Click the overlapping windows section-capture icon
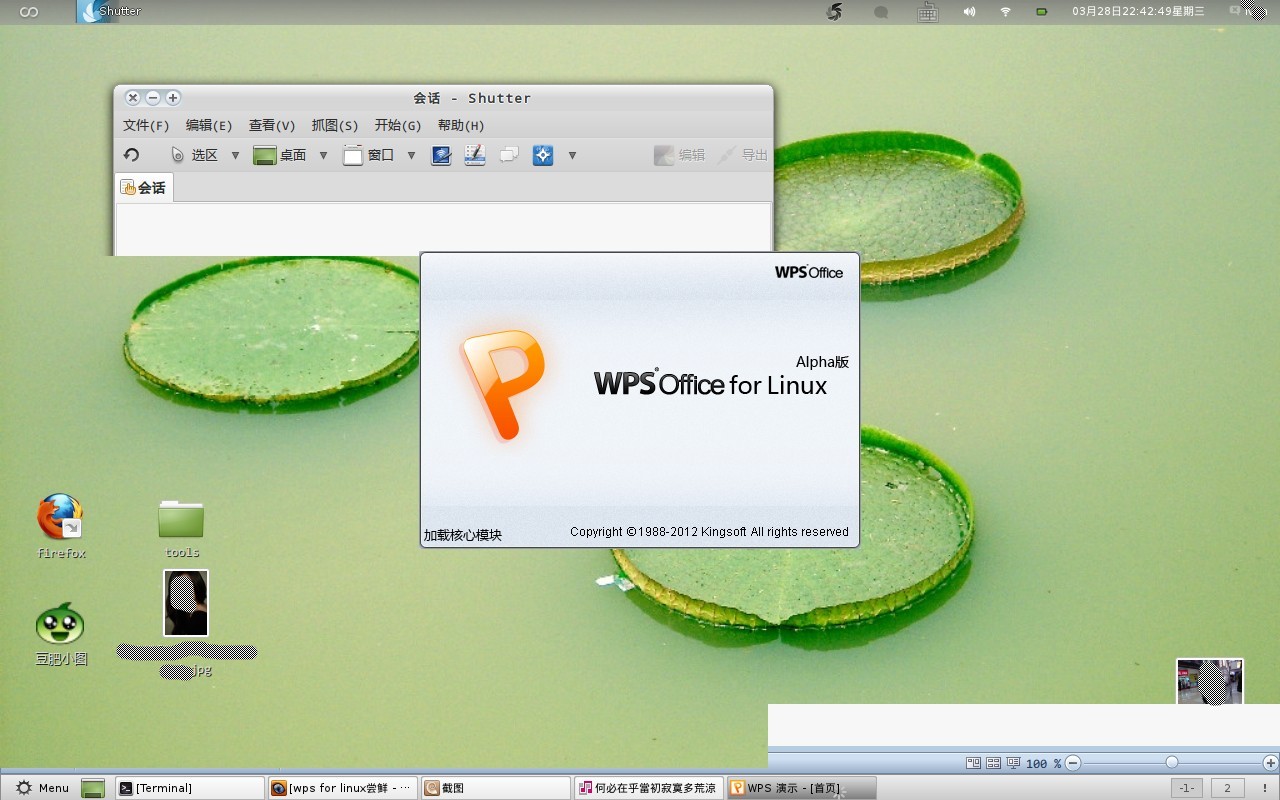Viewport: 1280px width, 800px height. (x=509, y=155)
